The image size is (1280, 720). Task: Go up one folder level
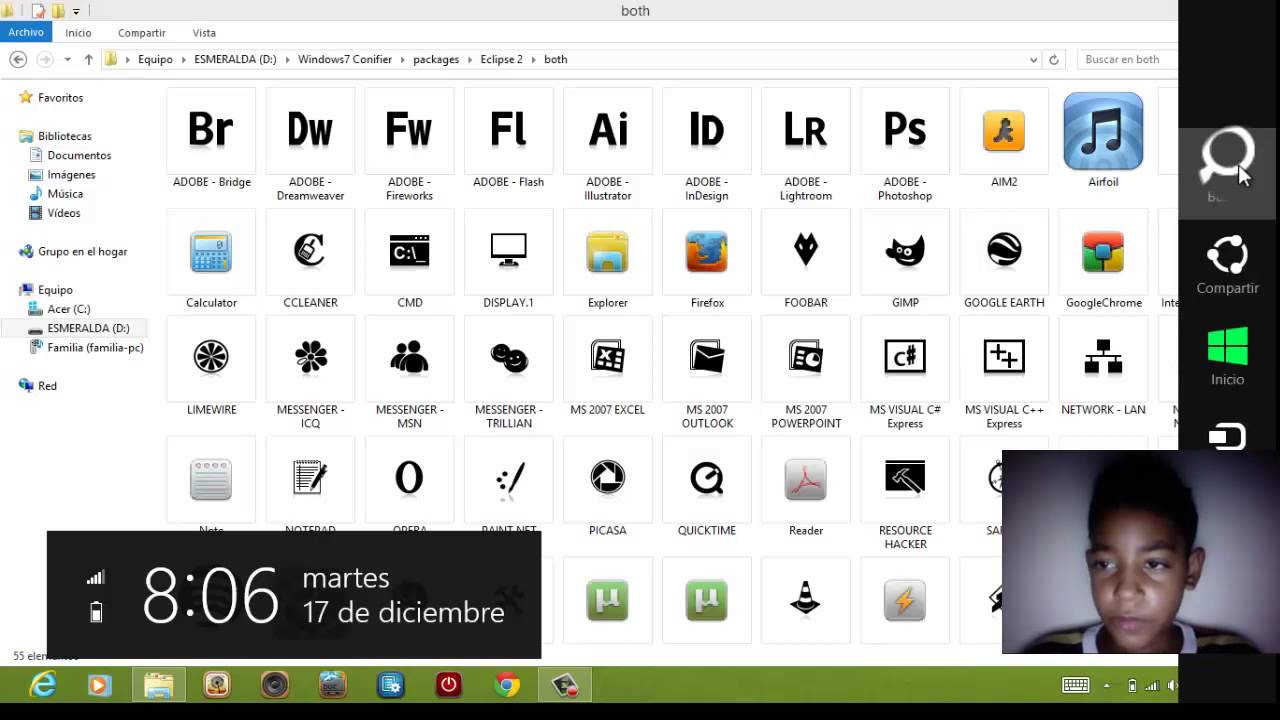[88, 59]
